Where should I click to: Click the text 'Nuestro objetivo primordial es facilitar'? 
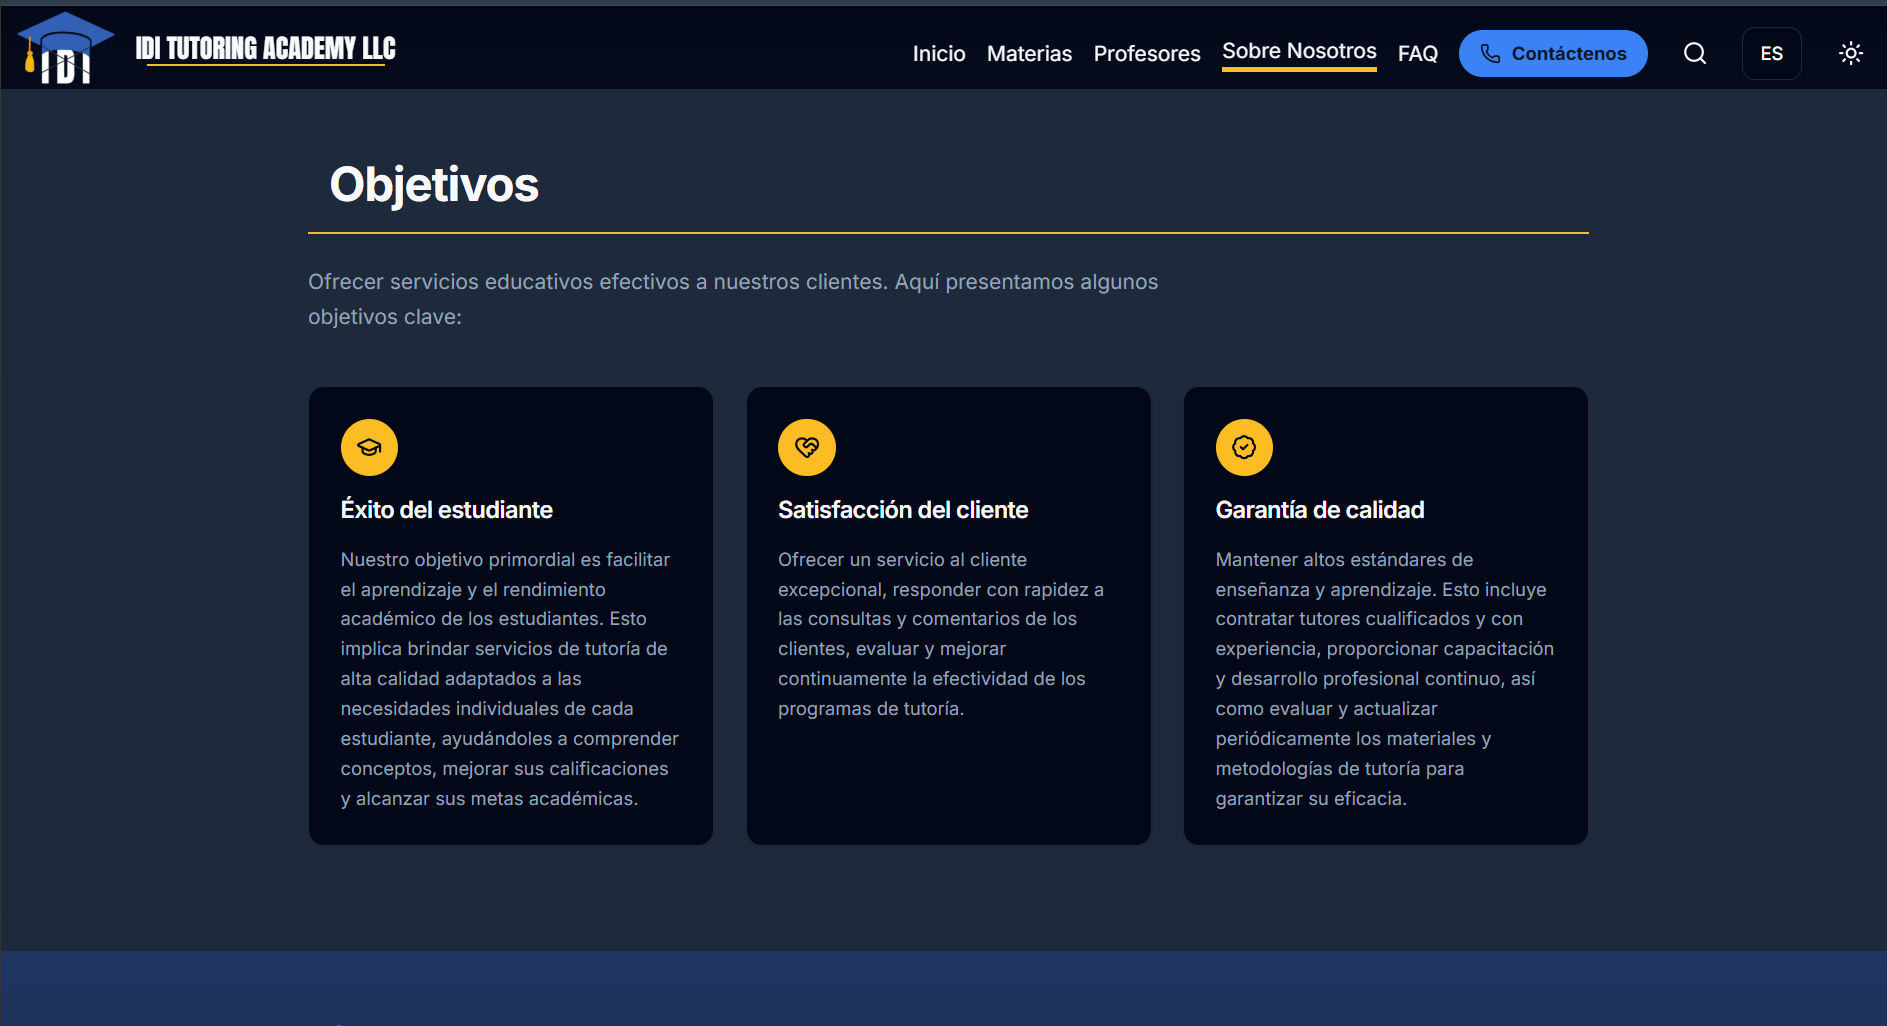pos(505,560)
